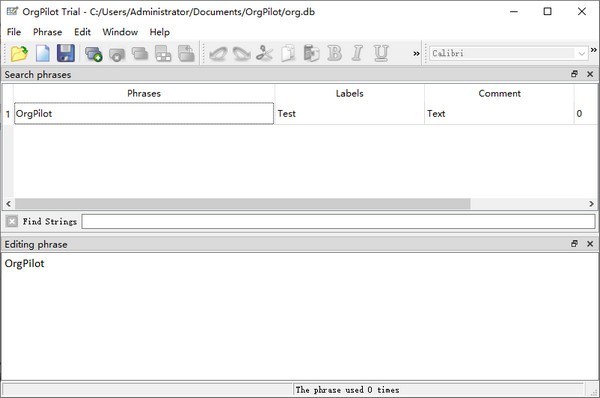Open the Help menu

(x=160, y=32)
